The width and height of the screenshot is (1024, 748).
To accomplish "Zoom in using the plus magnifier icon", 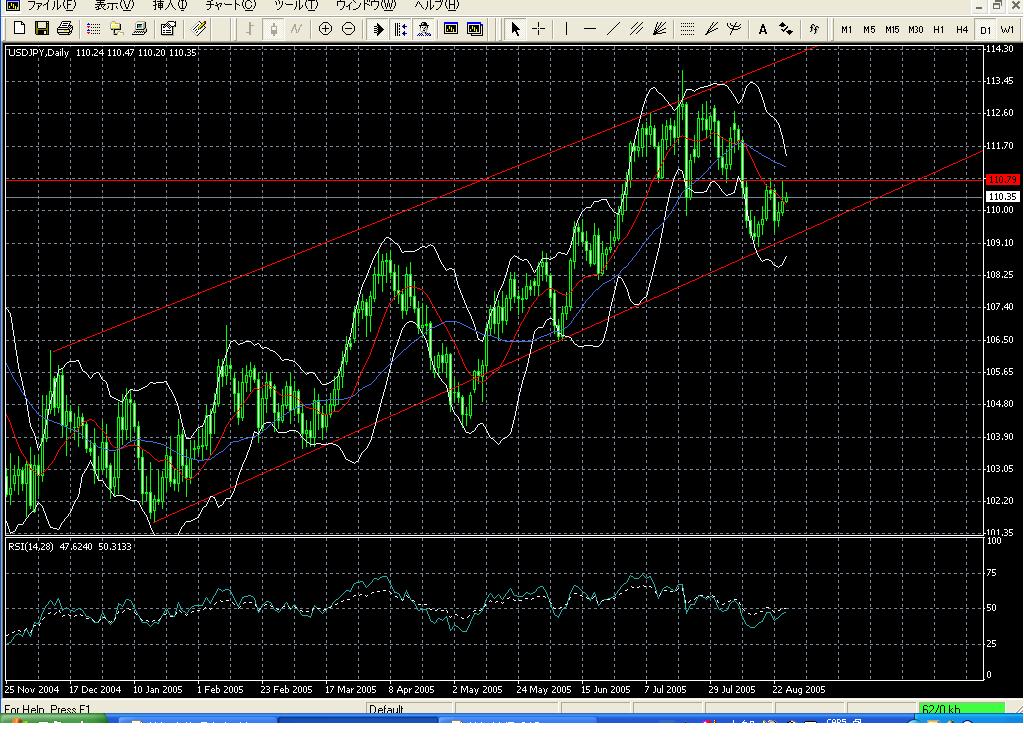I will coord(325,29).
